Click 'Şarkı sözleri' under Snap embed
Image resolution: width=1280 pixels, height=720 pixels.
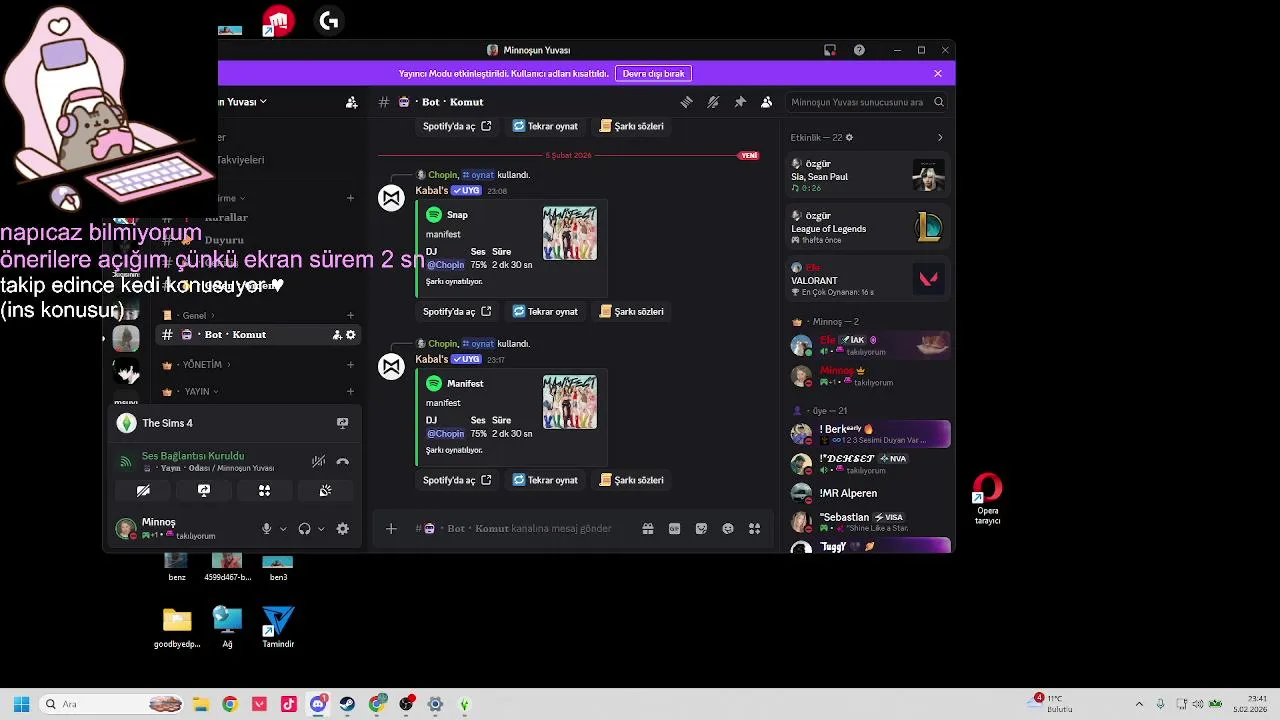(x=631, y=311)
